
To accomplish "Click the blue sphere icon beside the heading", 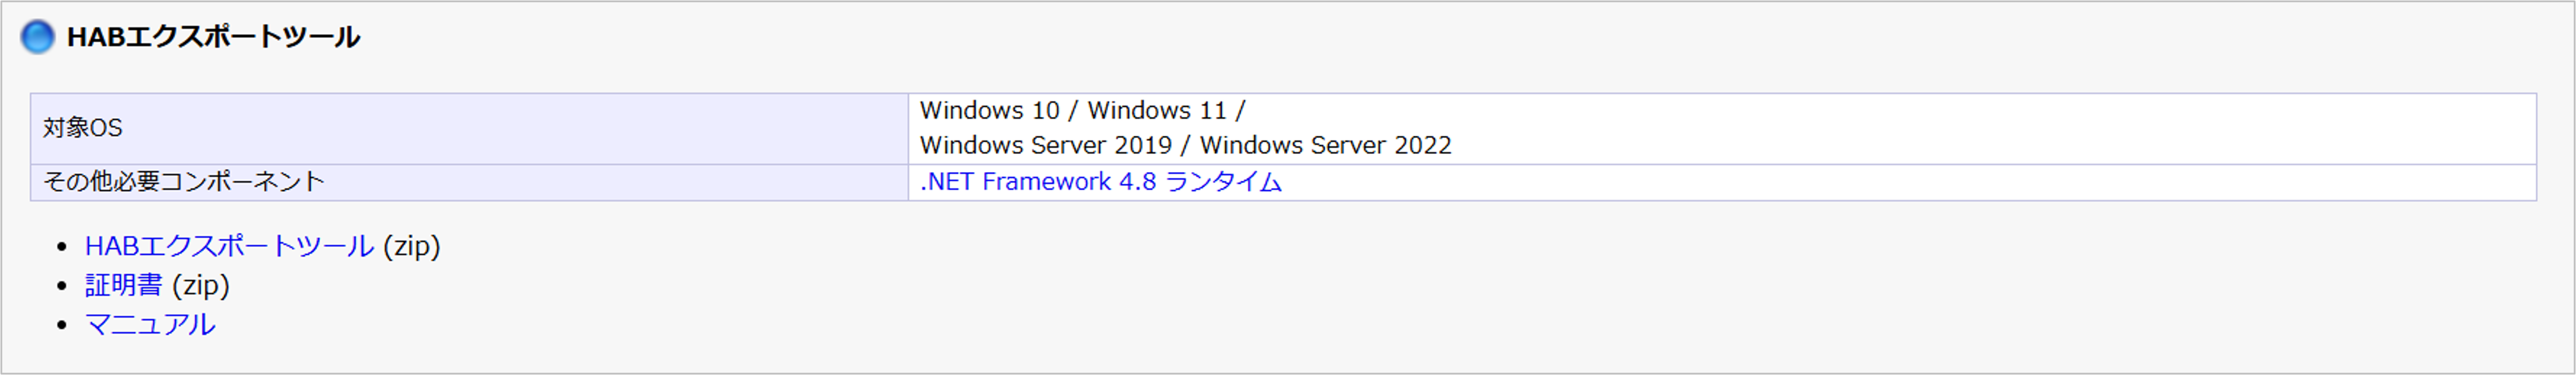I will pos(37,37).
